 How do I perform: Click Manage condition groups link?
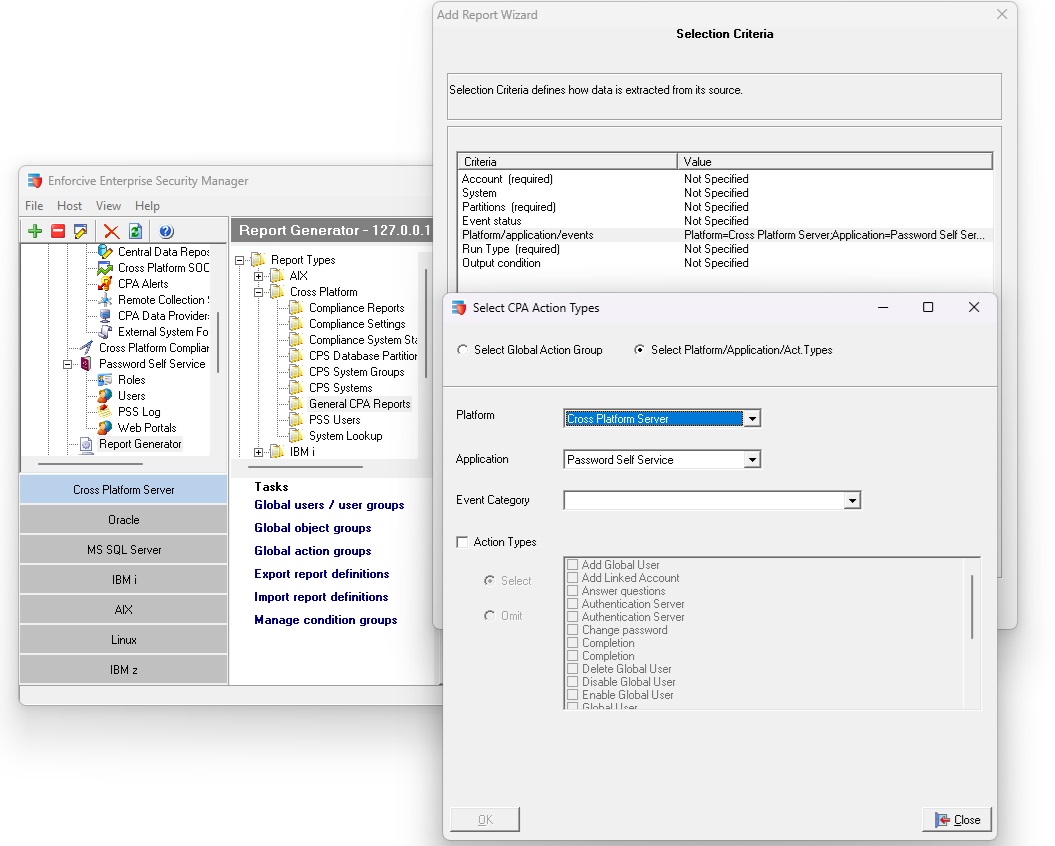[326, 620]
